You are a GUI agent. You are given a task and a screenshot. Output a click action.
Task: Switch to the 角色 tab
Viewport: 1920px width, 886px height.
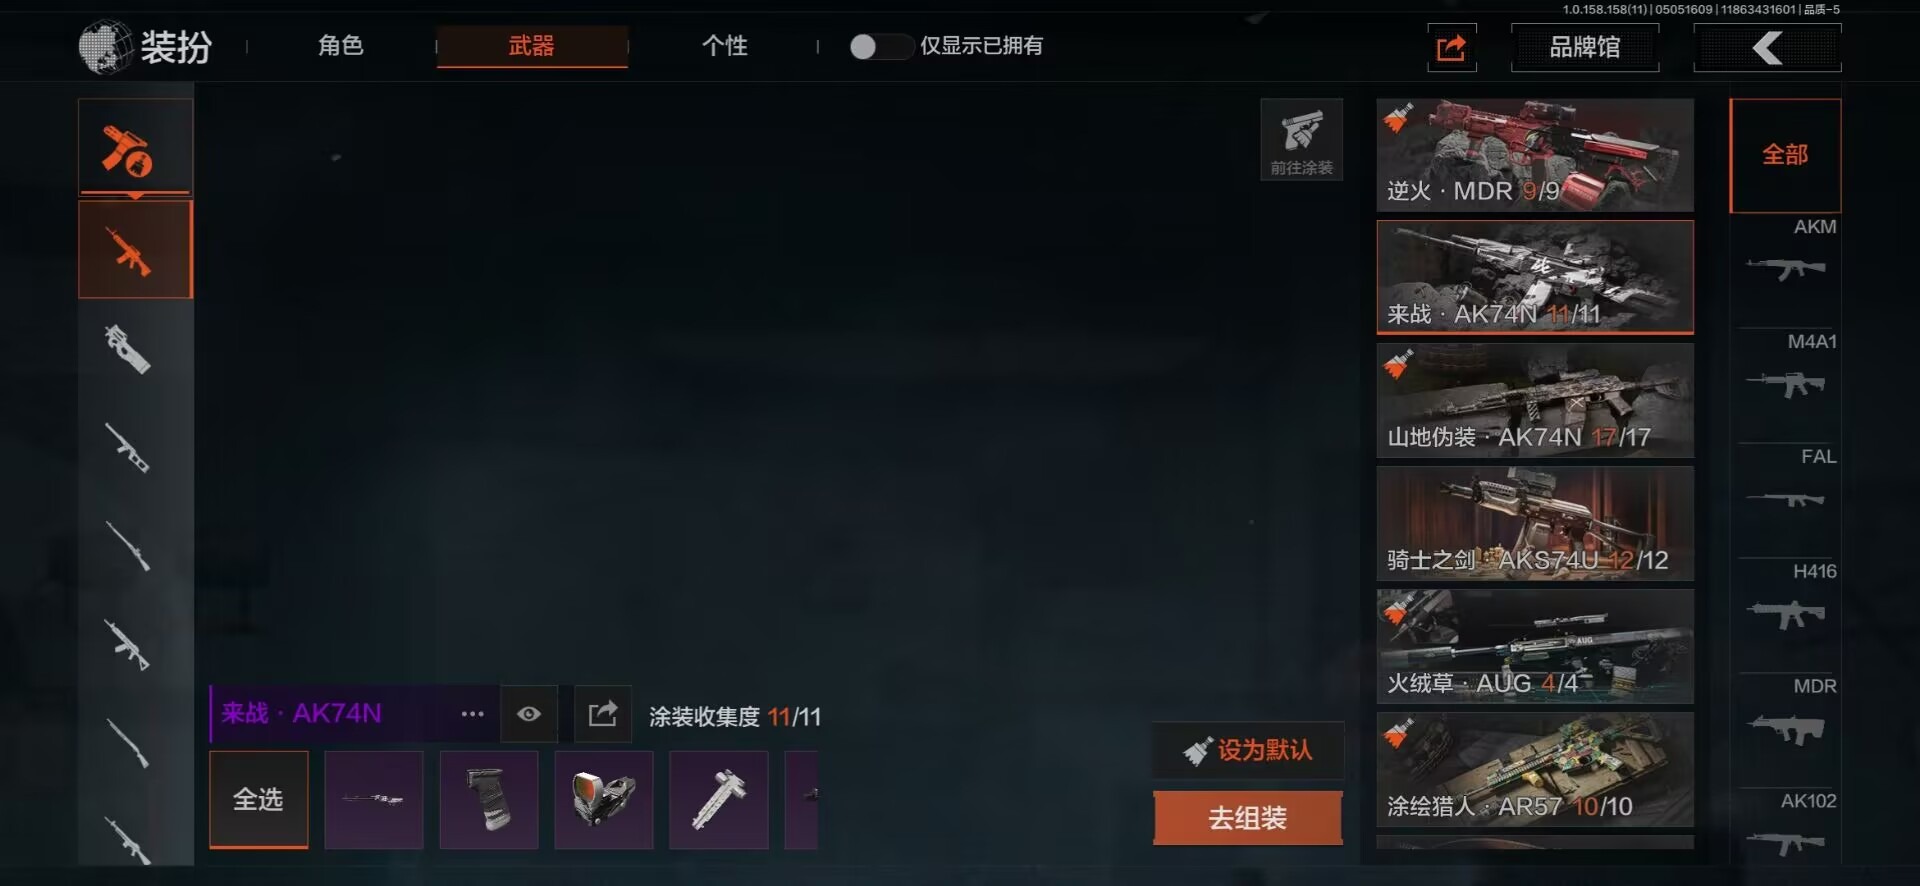tap(340, 46)
